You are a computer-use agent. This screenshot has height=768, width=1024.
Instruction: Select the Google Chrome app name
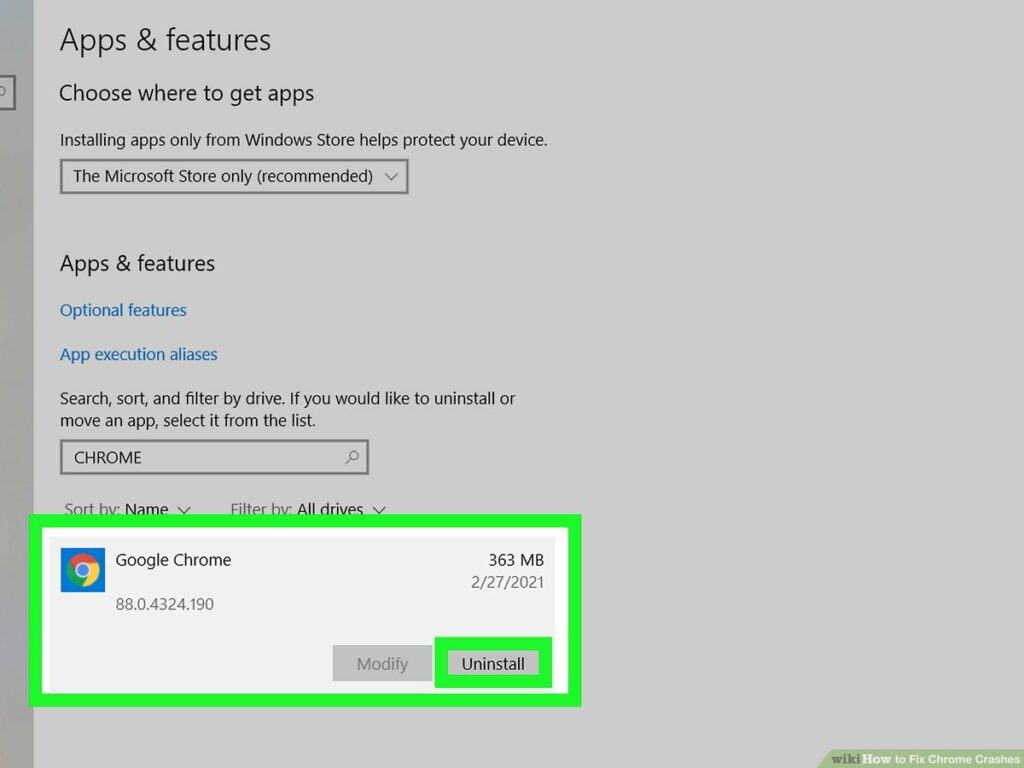coord(173,560)
